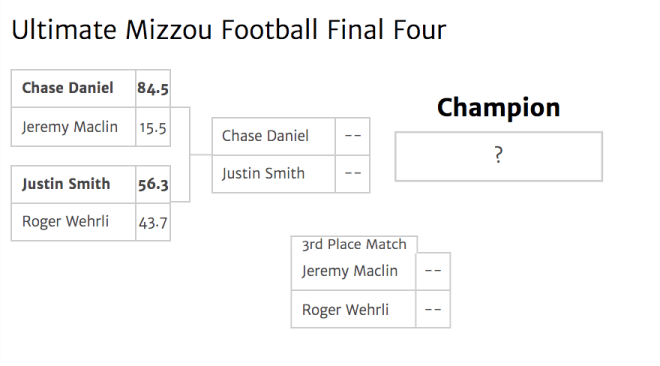Screen dimensions: 660x366
Task: Click the 43.7 score for Roger Wehrli
Action: pyautogui.click(x=153, y=222)
